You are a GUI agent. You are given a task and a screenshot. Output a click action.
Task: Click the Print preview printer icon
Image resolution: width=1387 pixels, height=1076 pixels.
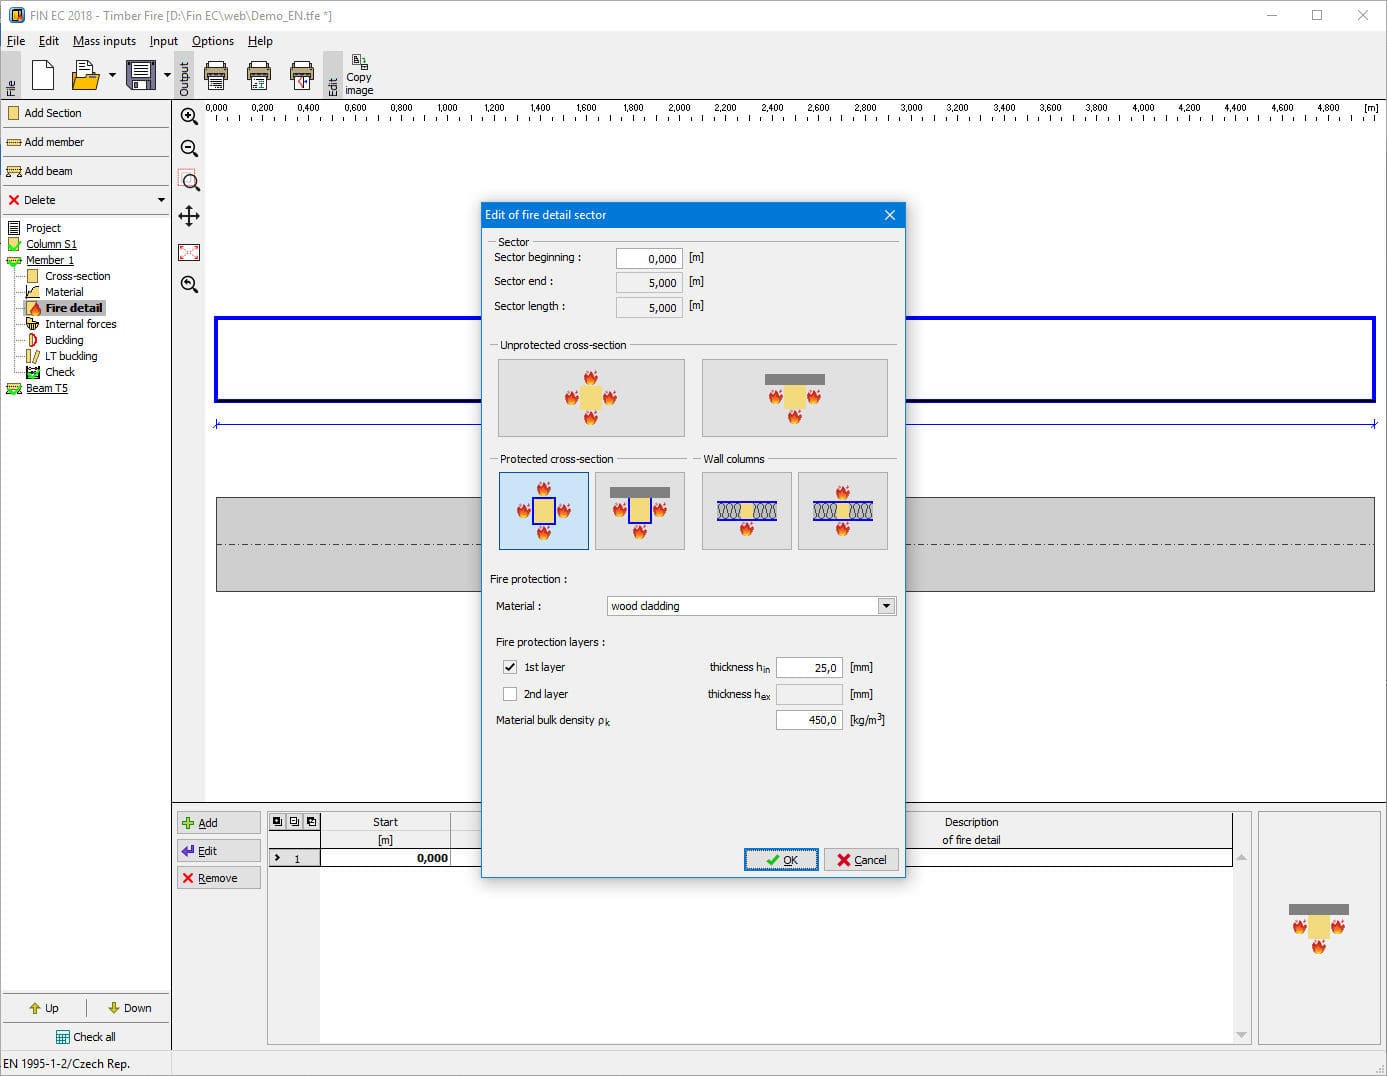[259, 74]
